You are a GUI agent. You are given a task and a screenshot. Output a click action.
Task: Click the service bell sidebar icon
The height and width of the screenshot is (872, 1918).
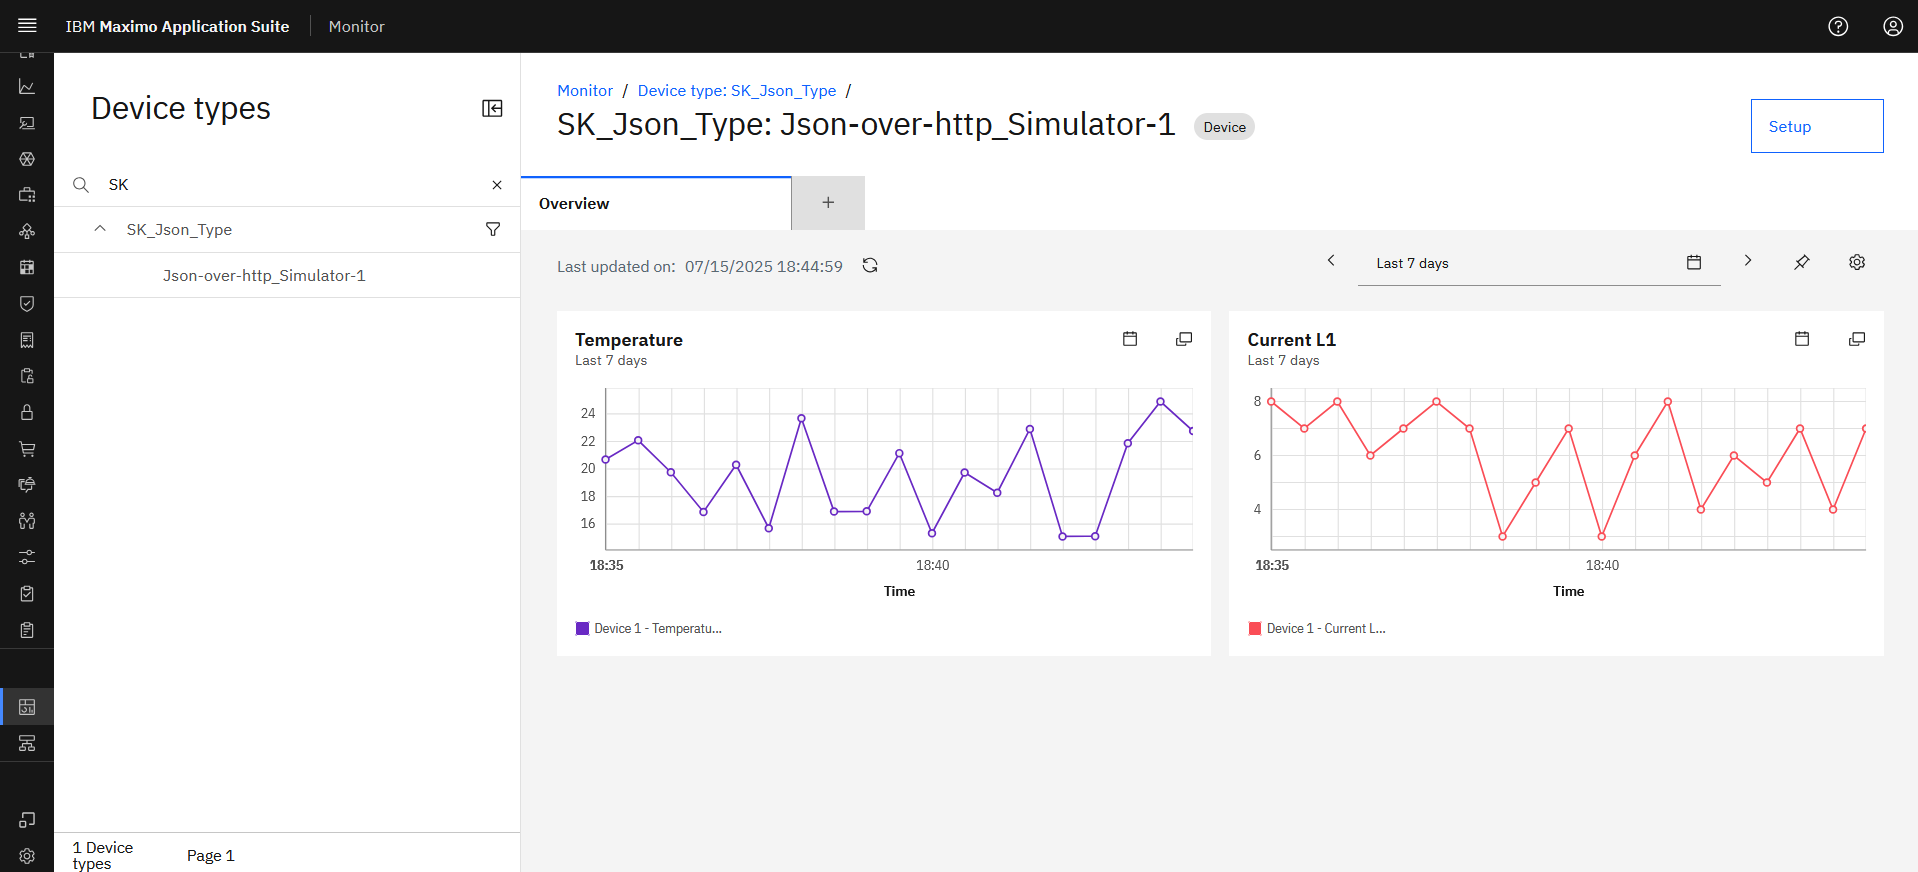point(27,485)
